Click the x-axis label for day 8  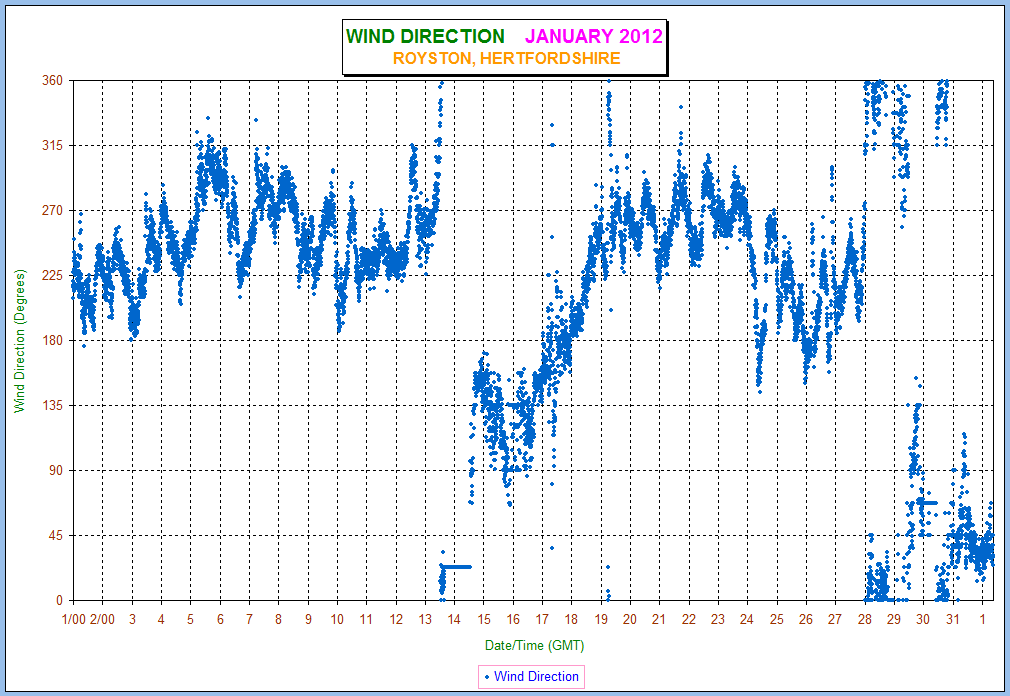pyautogui.click(x=278, y=619)
